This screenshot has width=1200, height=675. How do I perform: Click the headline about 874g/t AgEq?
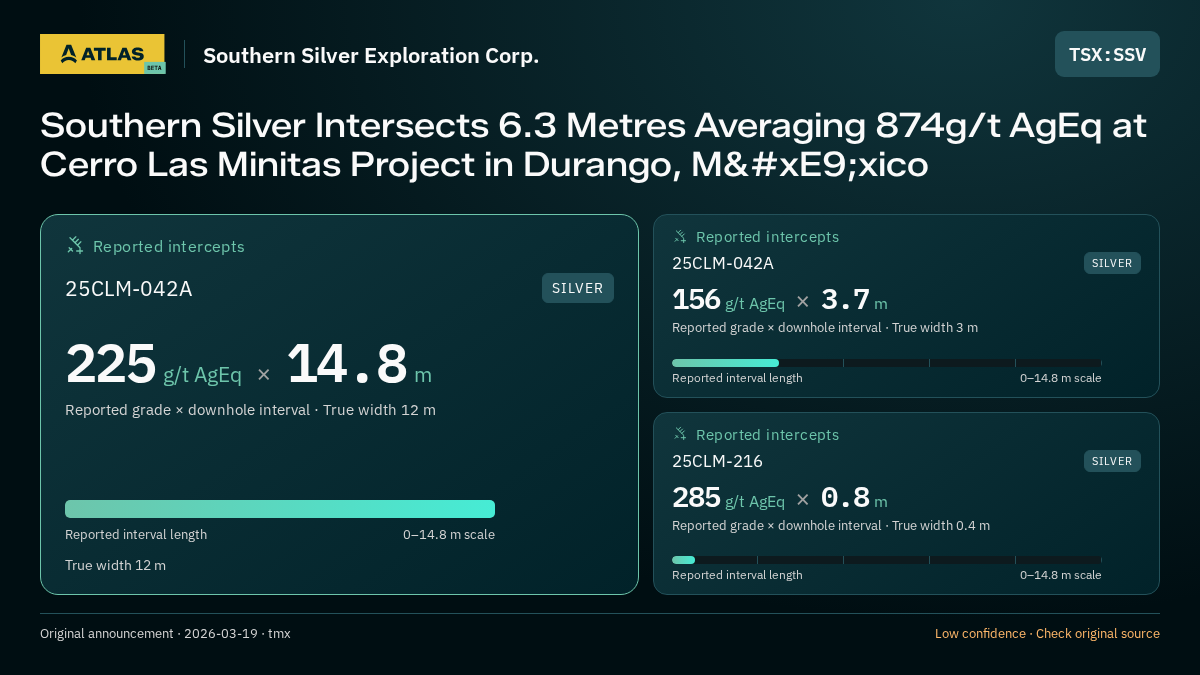point(593,145)
